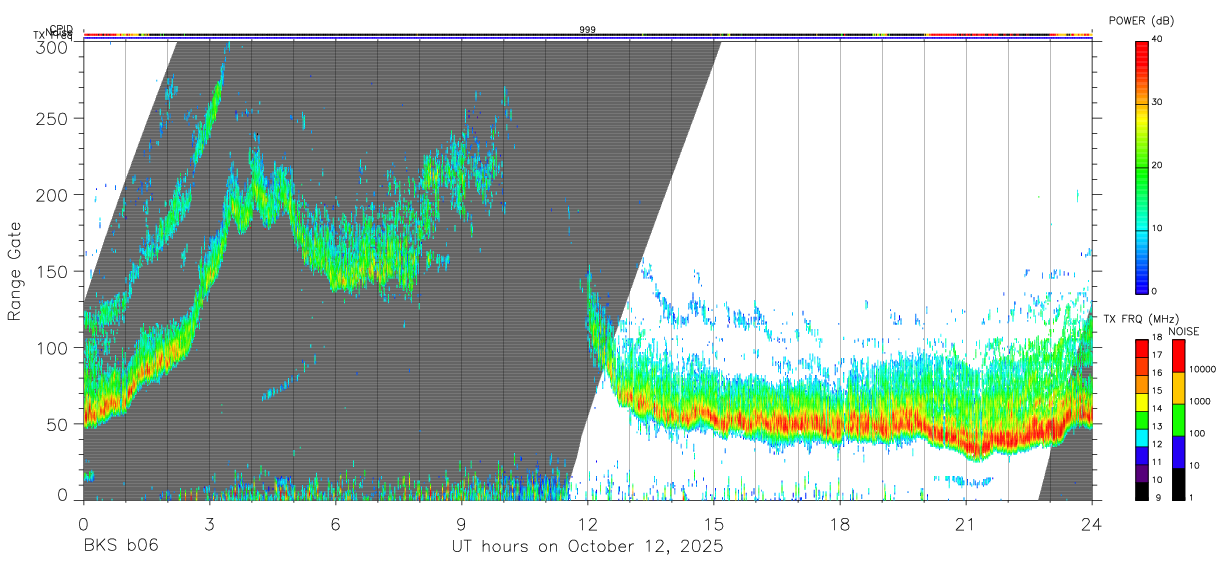Select the purple segment of the TX FRQ scale
The height and width of the screenshot is (567, 1228).
(1142, 473)
